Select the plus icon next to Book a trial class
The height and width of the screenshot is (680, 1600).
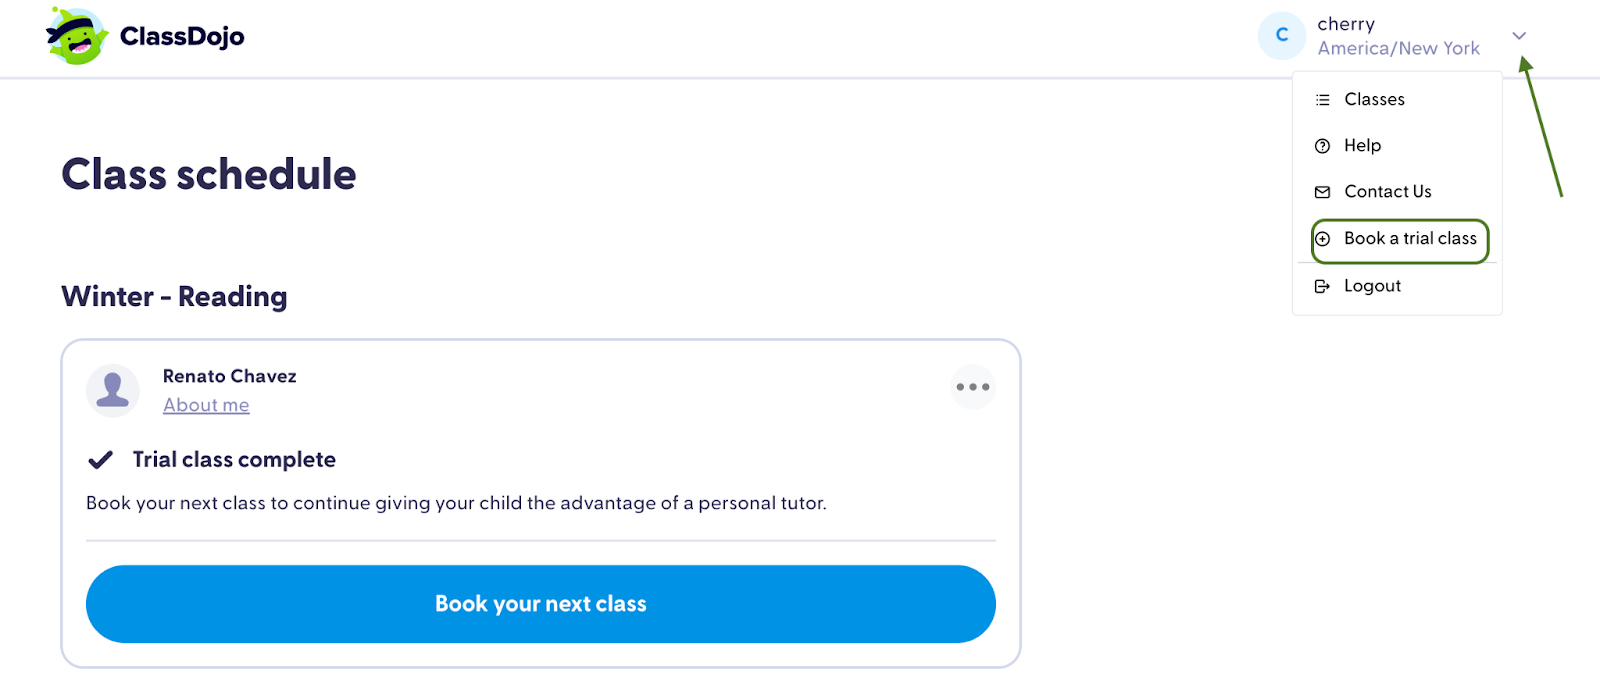[x=1322, y=239]
